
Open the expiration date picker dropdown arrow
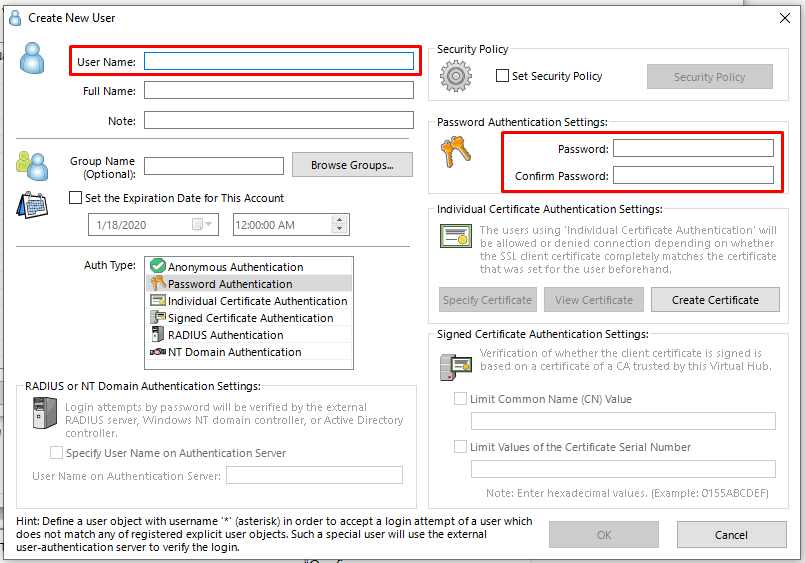pyautogui.click(x=208, y=224)
